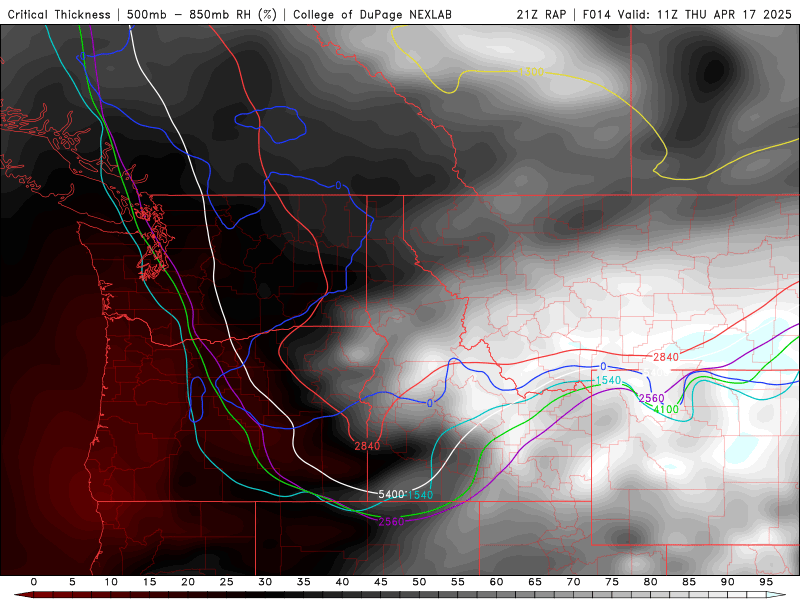Click the colorbar label 0
The image size is (800, 600).
pyautogui.click(x=34, y=582)
